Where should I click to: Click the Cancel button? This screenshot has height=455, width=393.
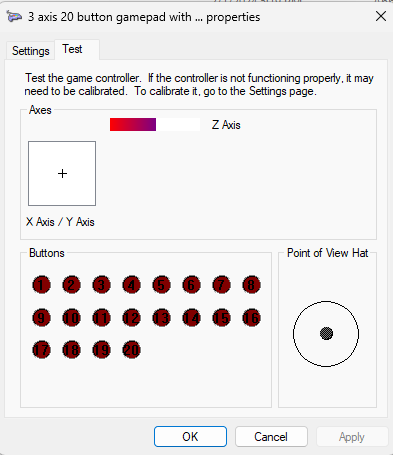point(271,437)
